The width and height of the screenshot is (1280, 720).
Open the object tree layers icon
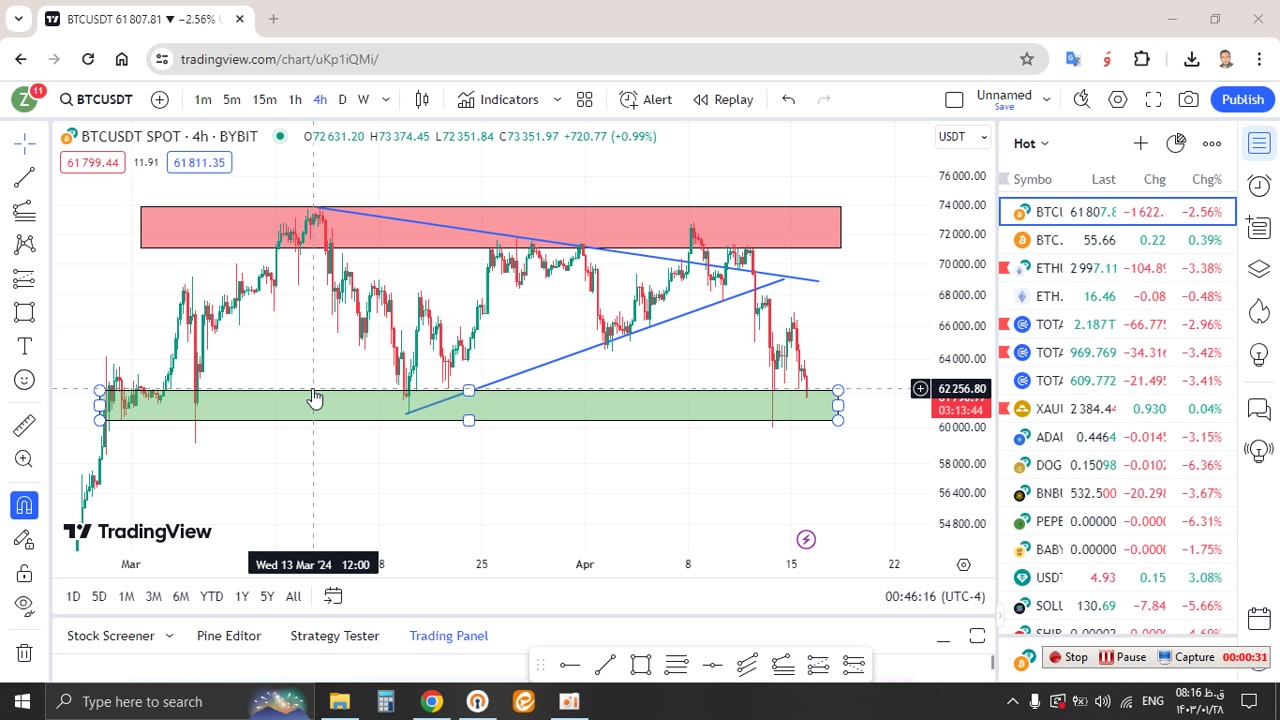click(1259, 269)
